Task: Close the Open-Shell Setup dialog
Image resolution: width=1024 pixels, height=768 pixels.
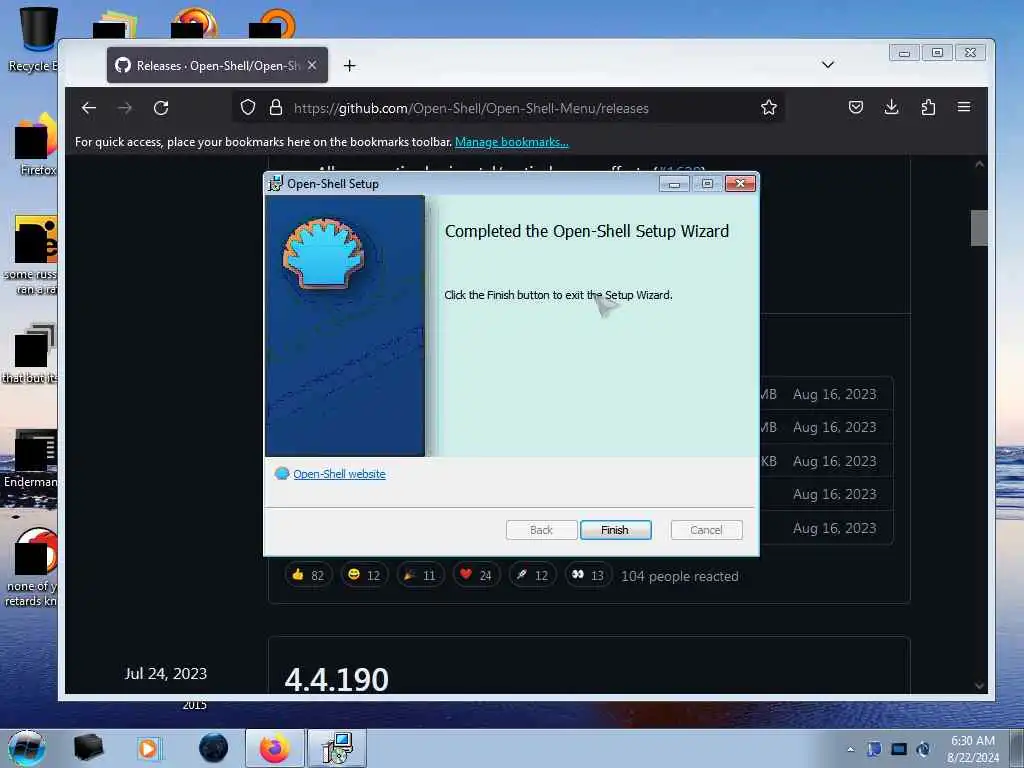Action: click(x=740, y=184)
